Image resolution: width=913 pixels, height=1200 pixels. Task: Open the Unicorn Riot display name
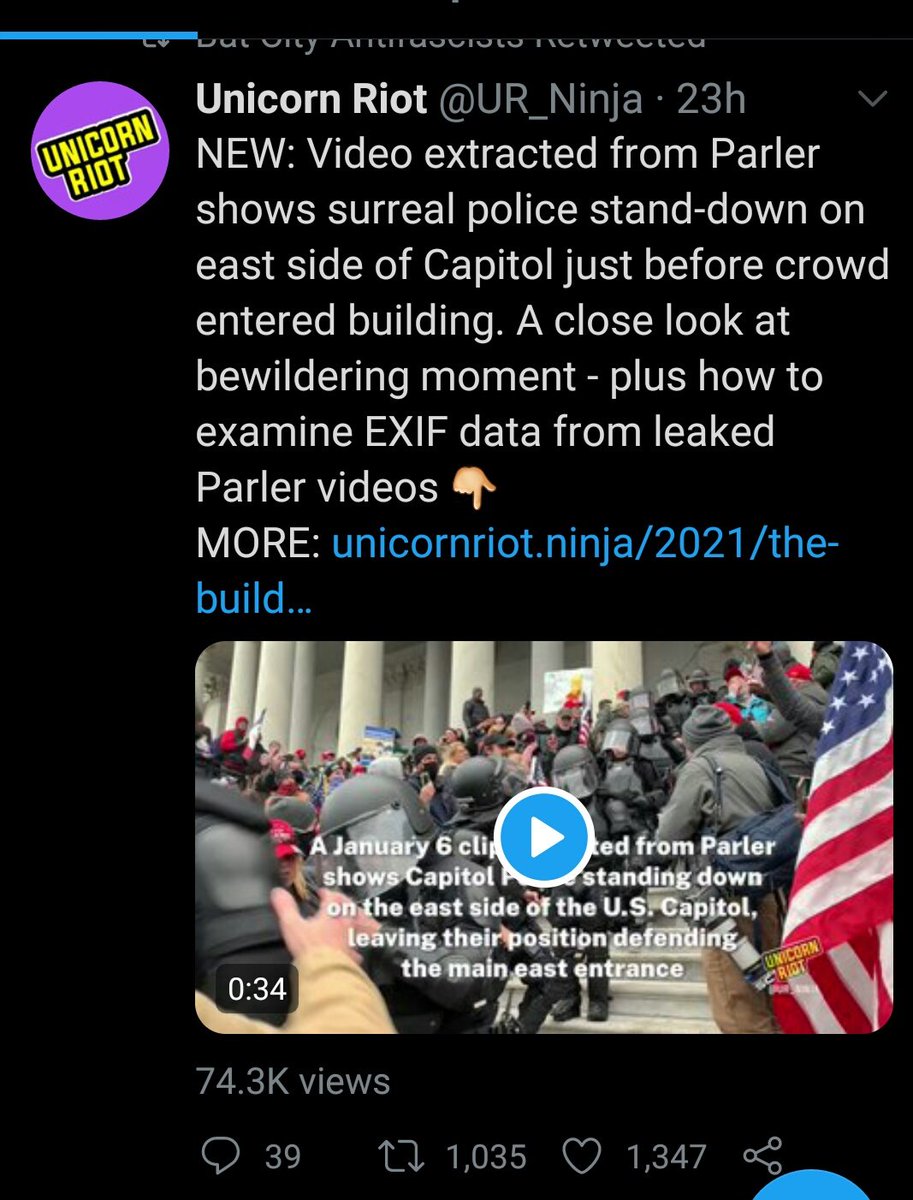[312, 99]
